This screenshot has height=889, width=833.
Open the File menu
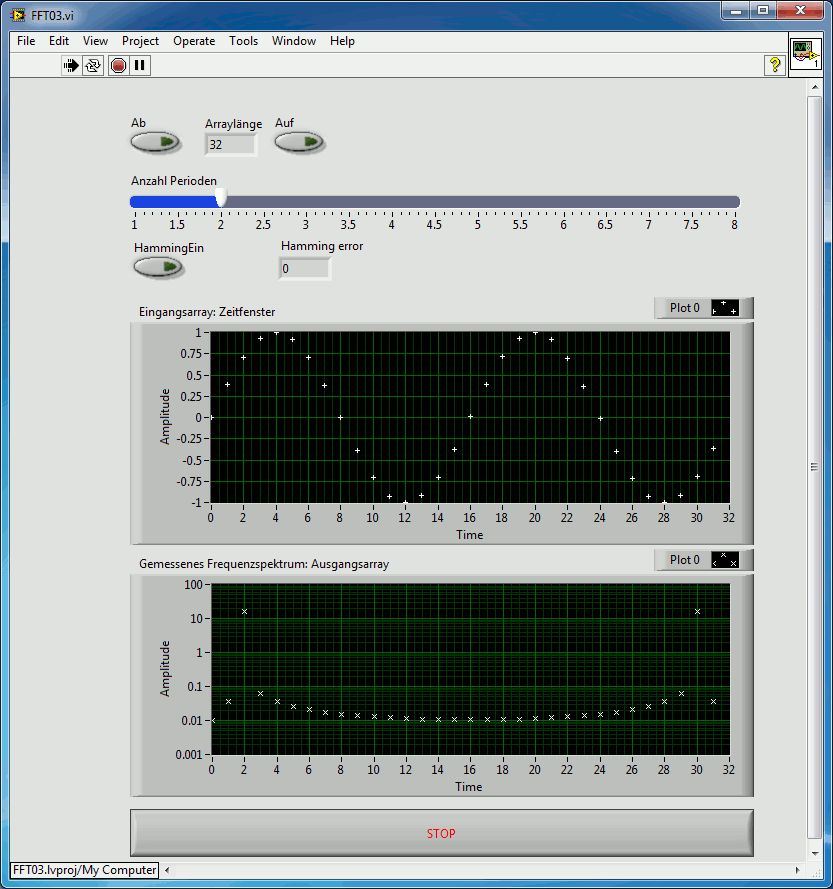point(26,41)
